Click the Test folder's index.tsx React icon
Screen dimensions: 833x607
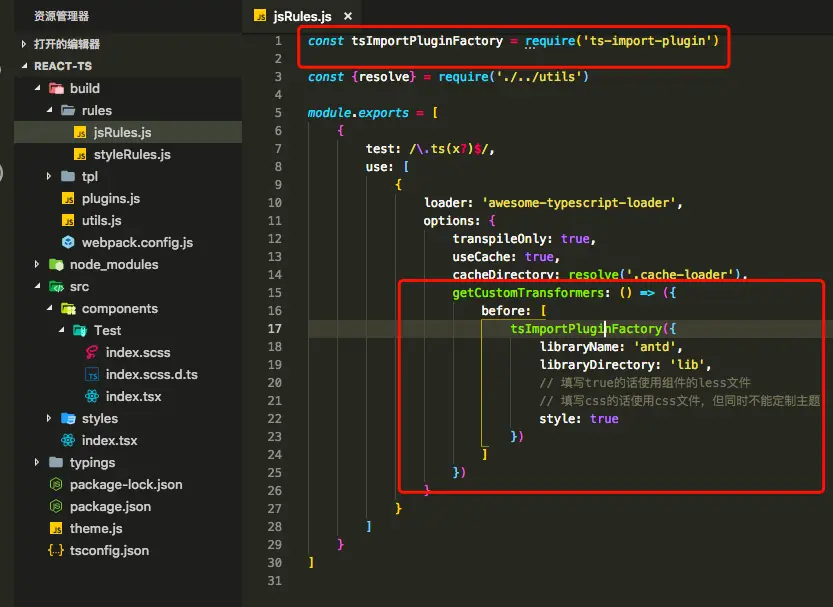[x=92, y=396]
